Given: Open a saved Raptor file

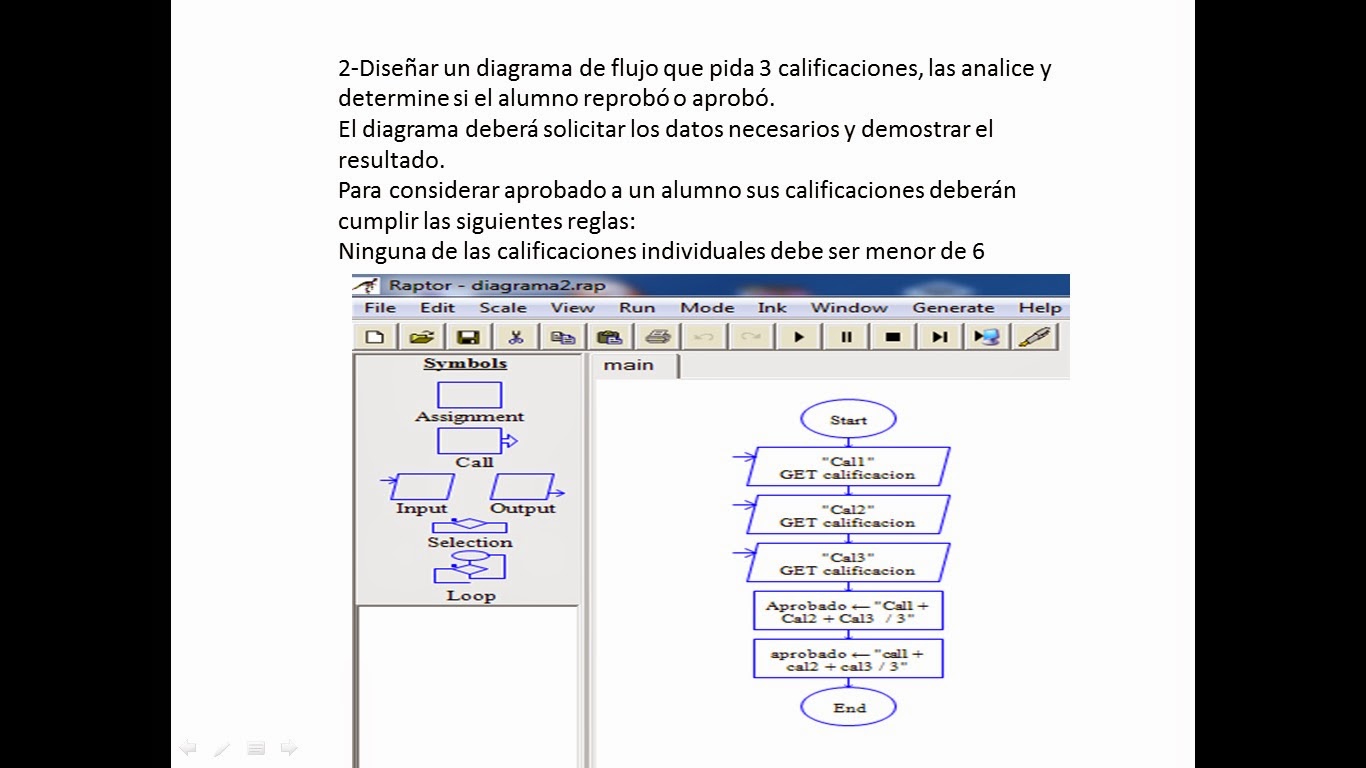Looking at the screenshot, I should click(420, 337).
